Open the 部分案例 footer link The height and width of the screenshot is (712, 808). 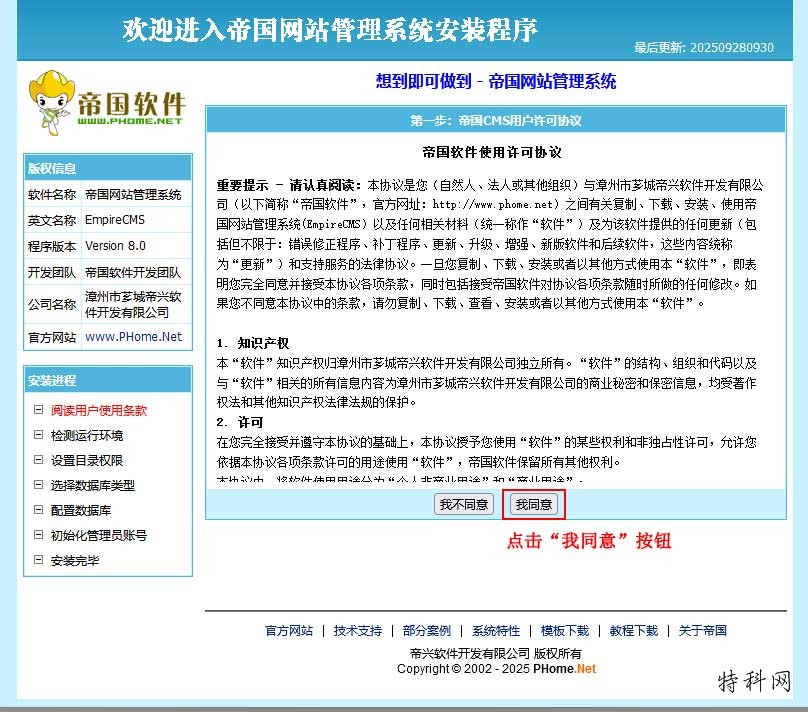427,631
